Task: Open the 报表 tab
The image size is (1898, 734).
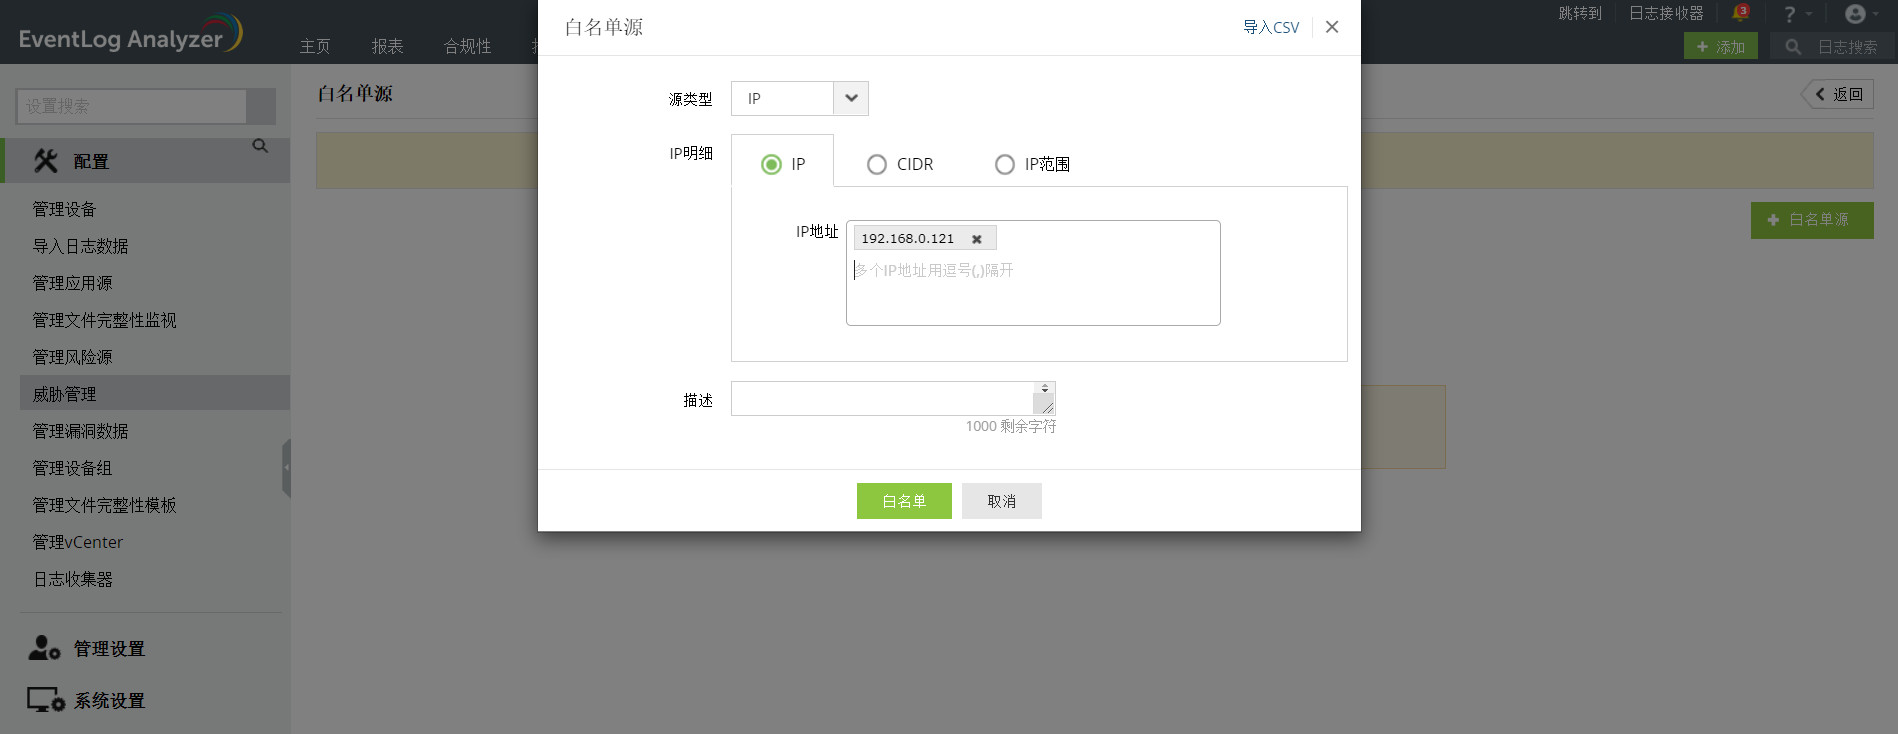Action: tap(388, 46)
